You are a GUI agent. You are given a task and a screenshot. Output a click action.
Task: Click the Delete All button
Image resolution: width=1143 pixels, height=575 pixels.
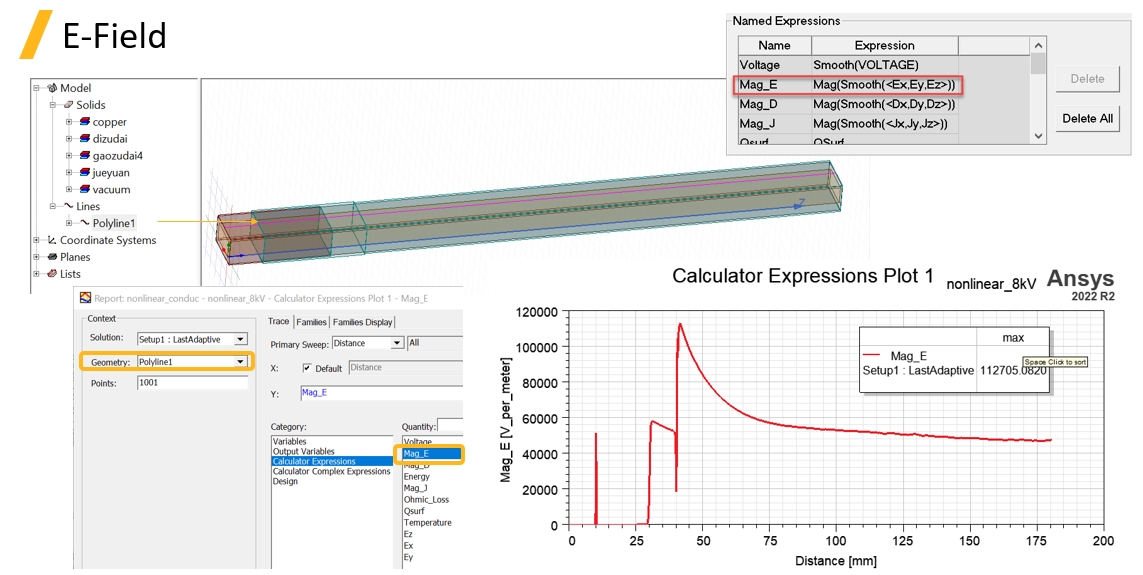tap(1087, 118)
